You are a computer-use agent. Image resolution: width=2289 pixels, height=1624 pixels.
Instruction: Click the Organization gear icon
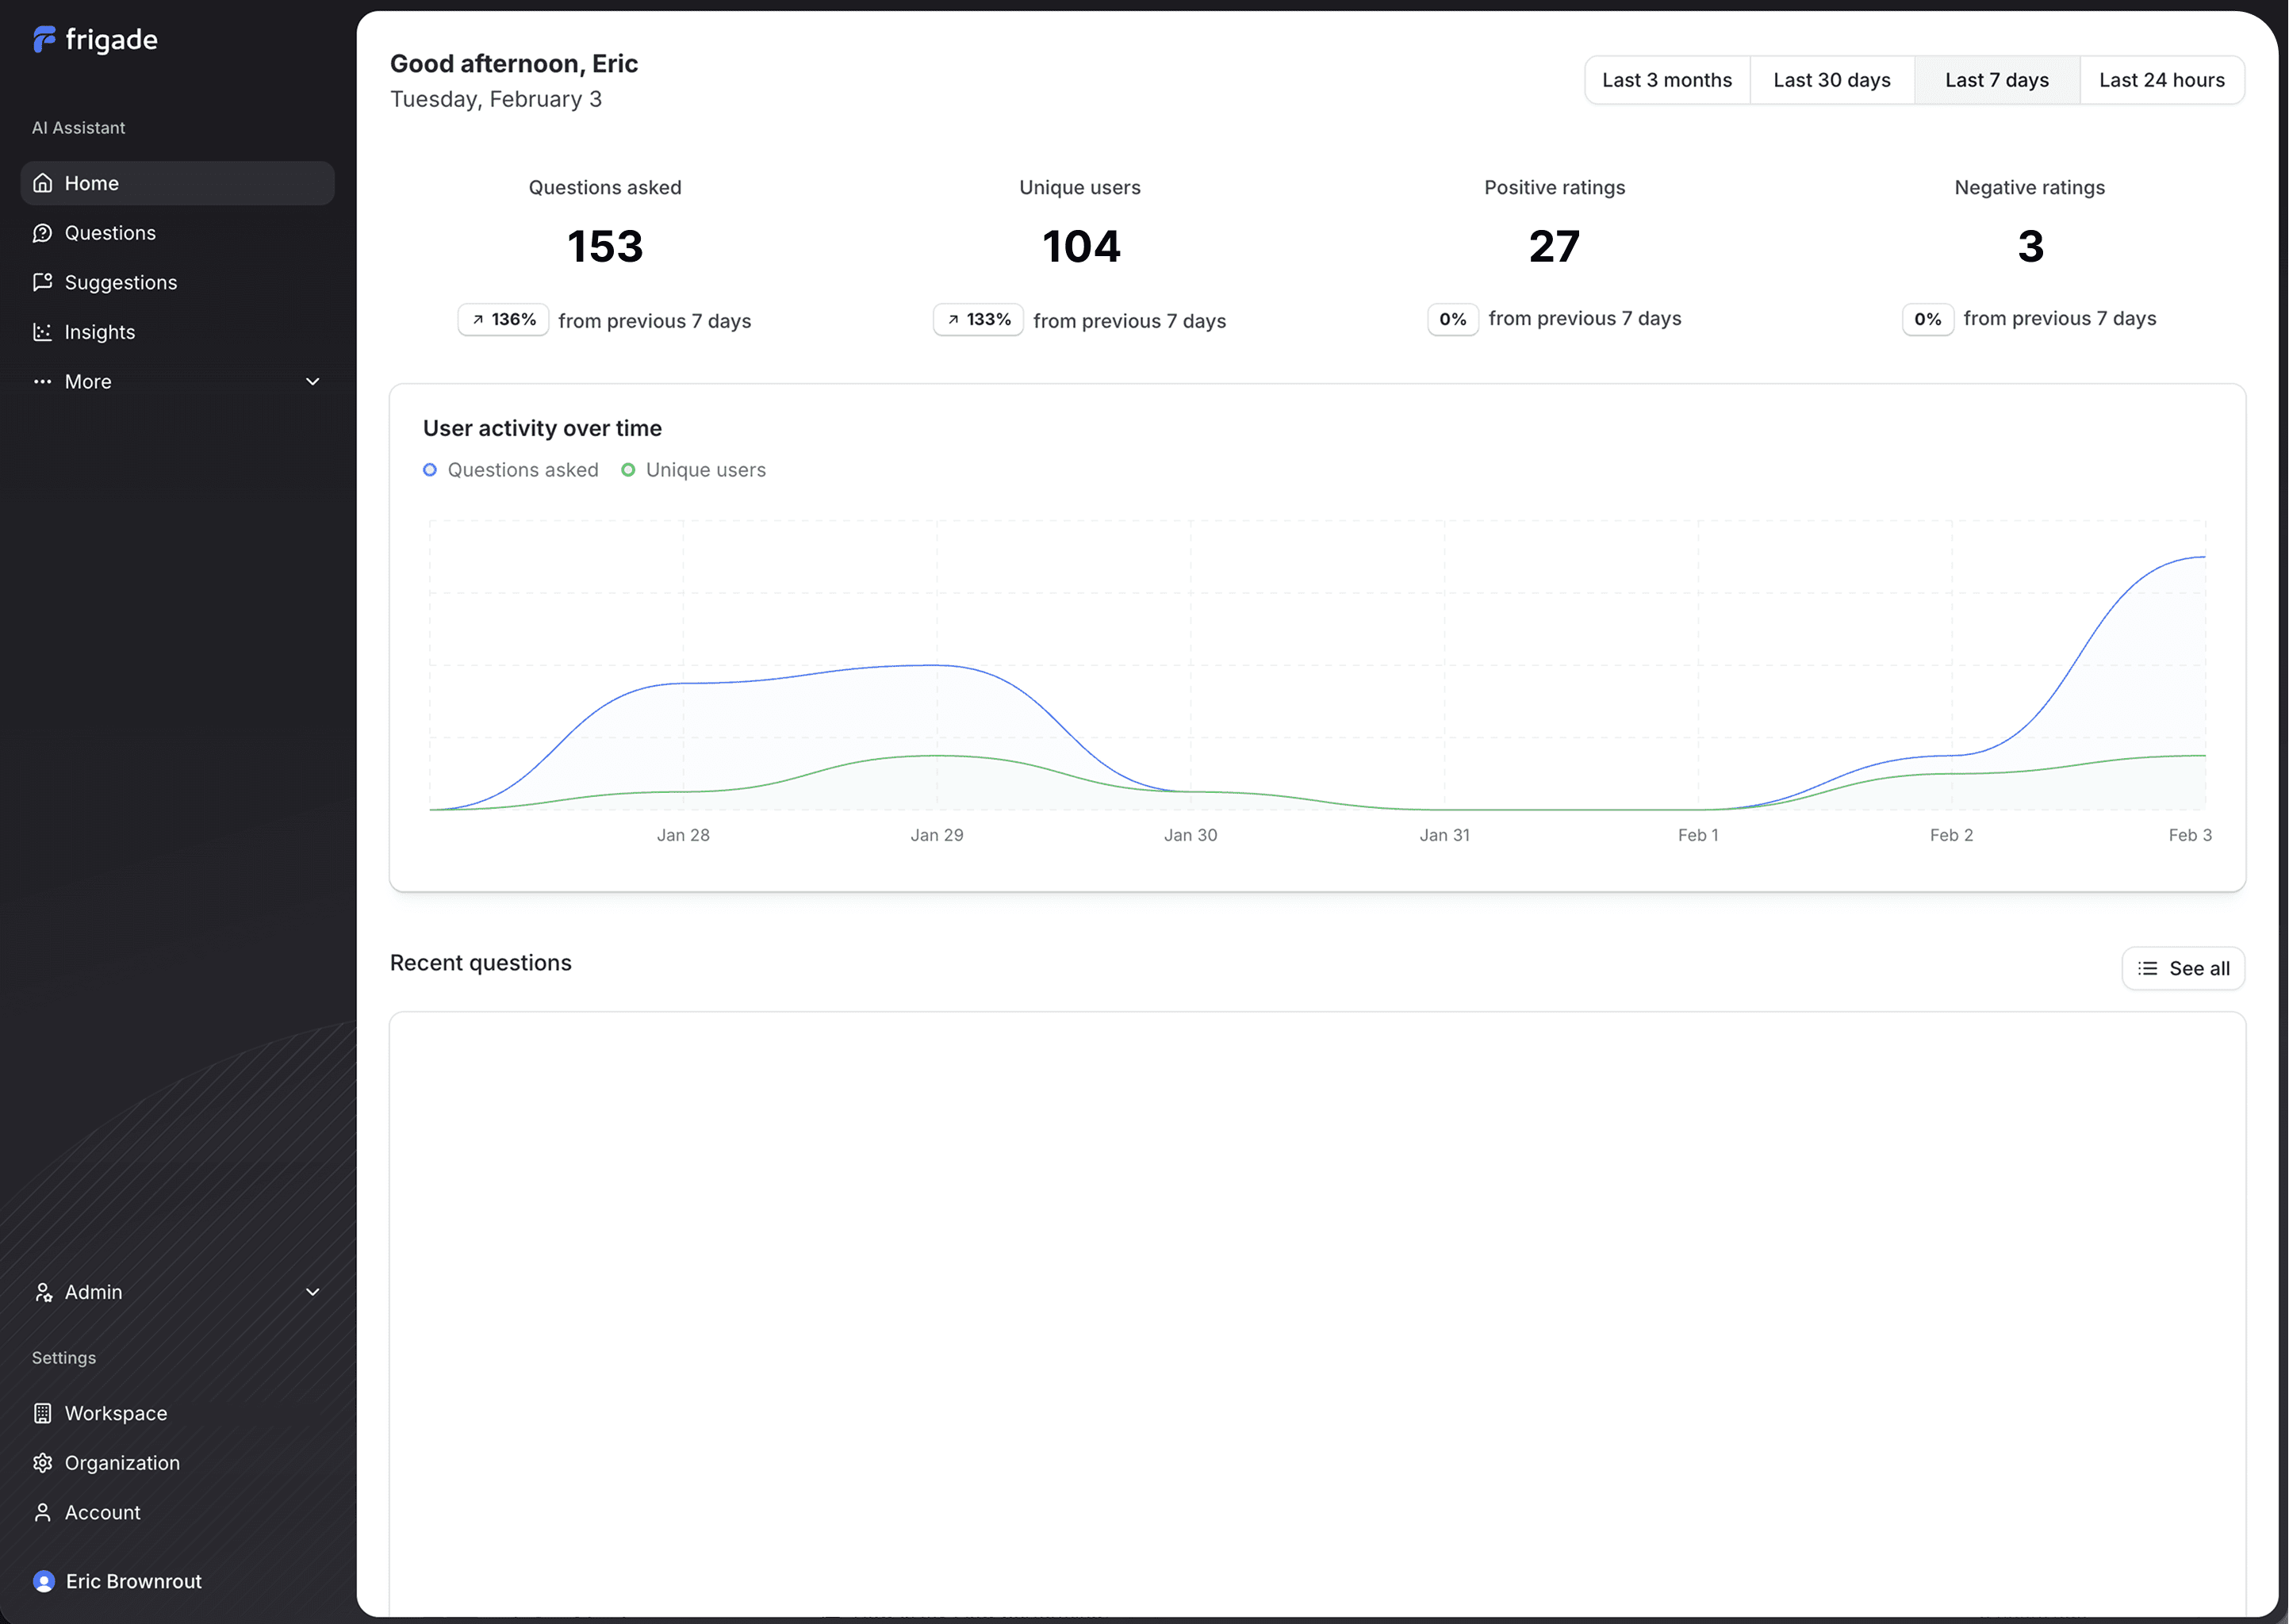42,1463
